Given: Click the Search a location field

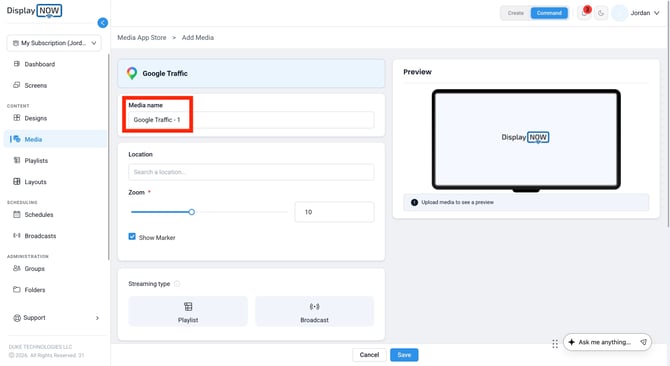Looking at the screenshot, I should [x=251, y=172].
